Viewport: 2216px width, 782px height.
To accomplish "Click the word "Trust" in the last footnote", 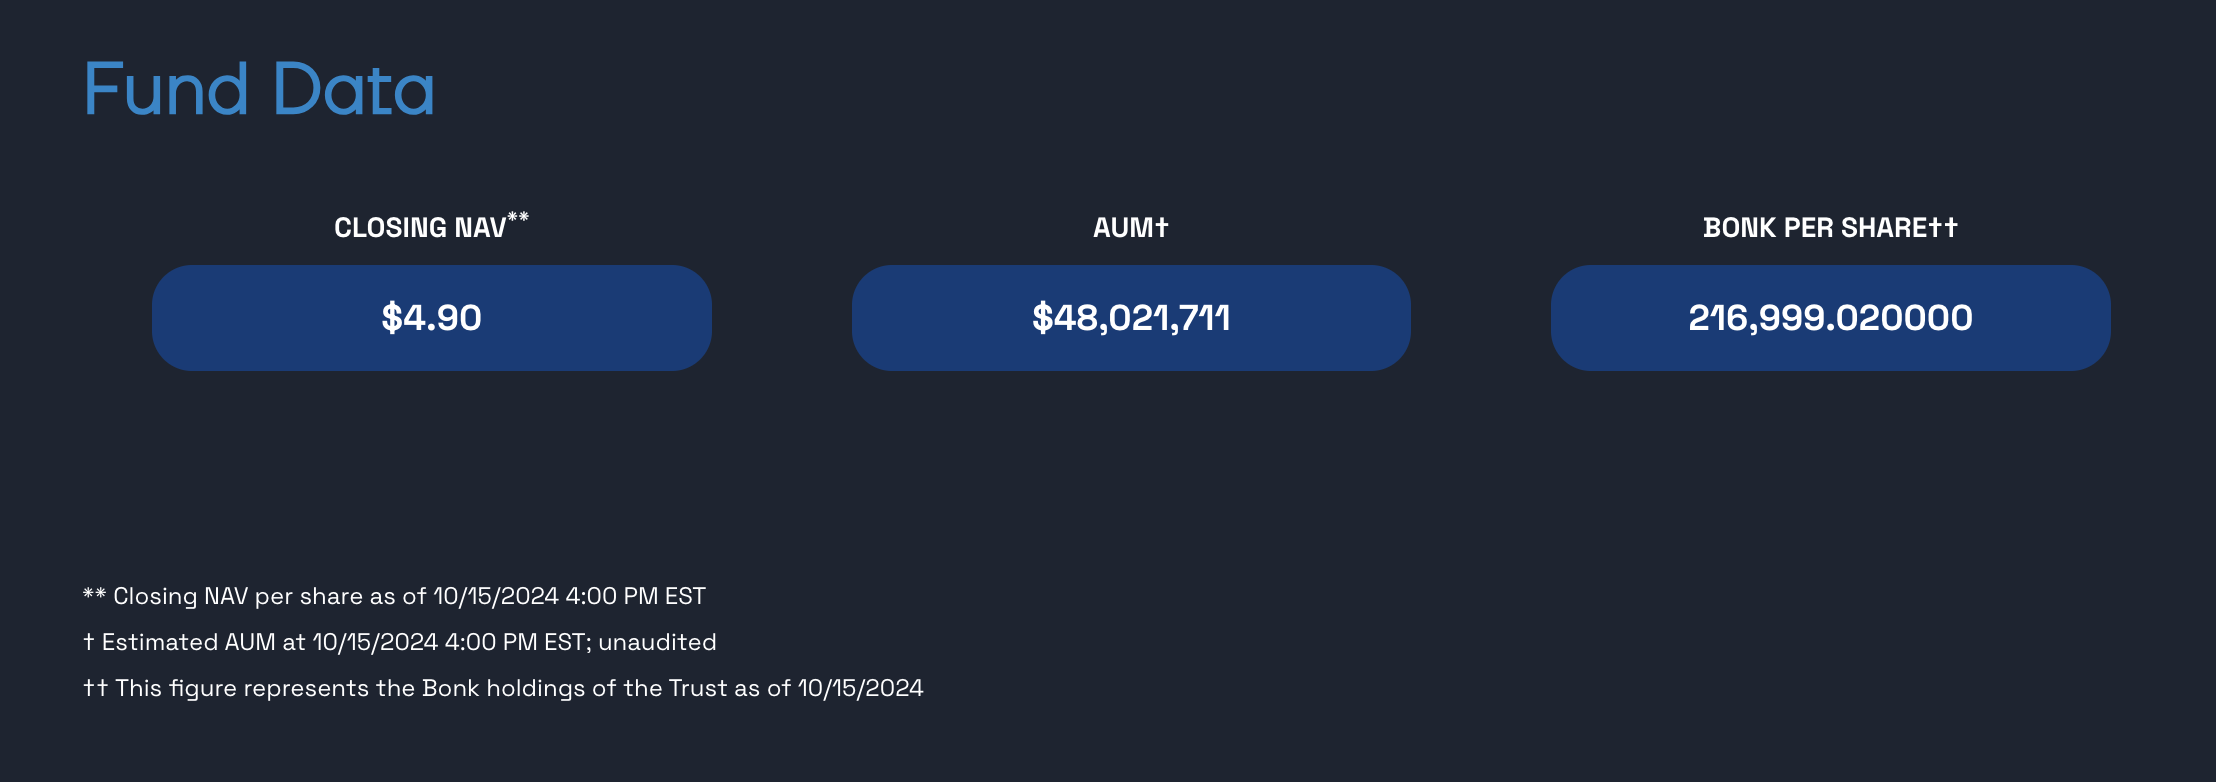I will pyautogui.click(x=698, y=689).
